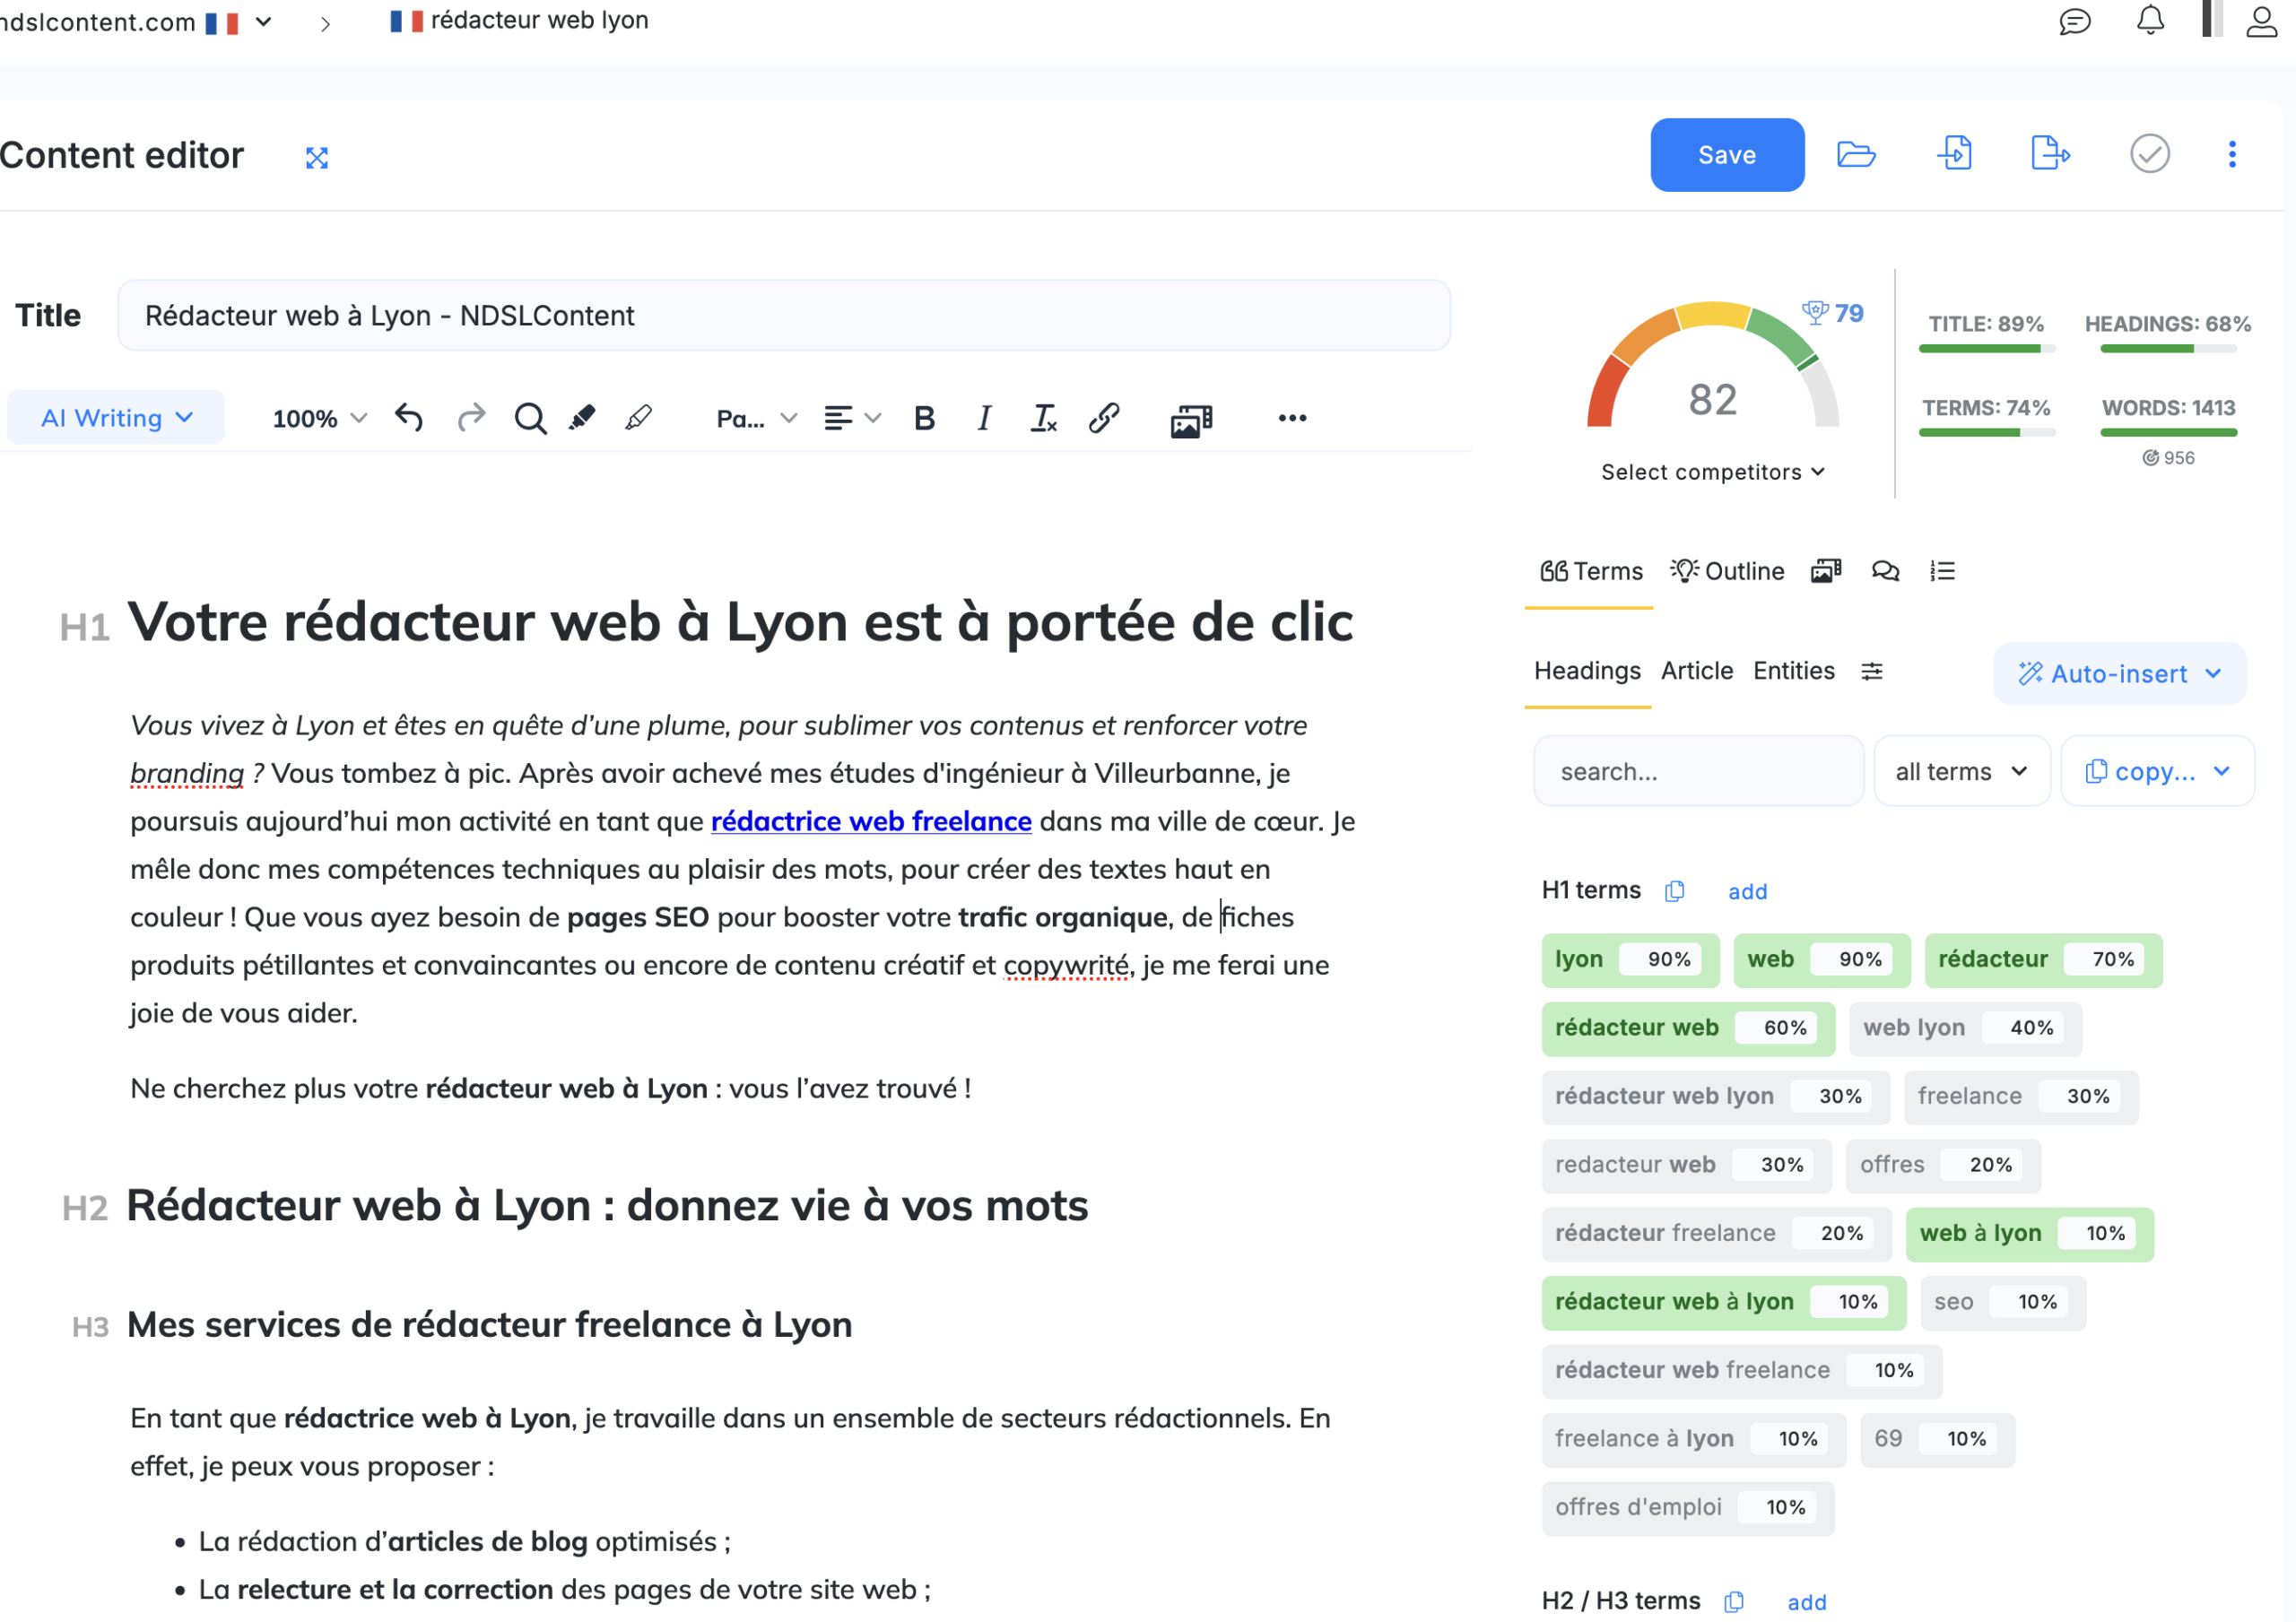This screenshot has width=2296, height=1622.
Task: Click the trophy score 79 indicator
Action: (1832, 313)
